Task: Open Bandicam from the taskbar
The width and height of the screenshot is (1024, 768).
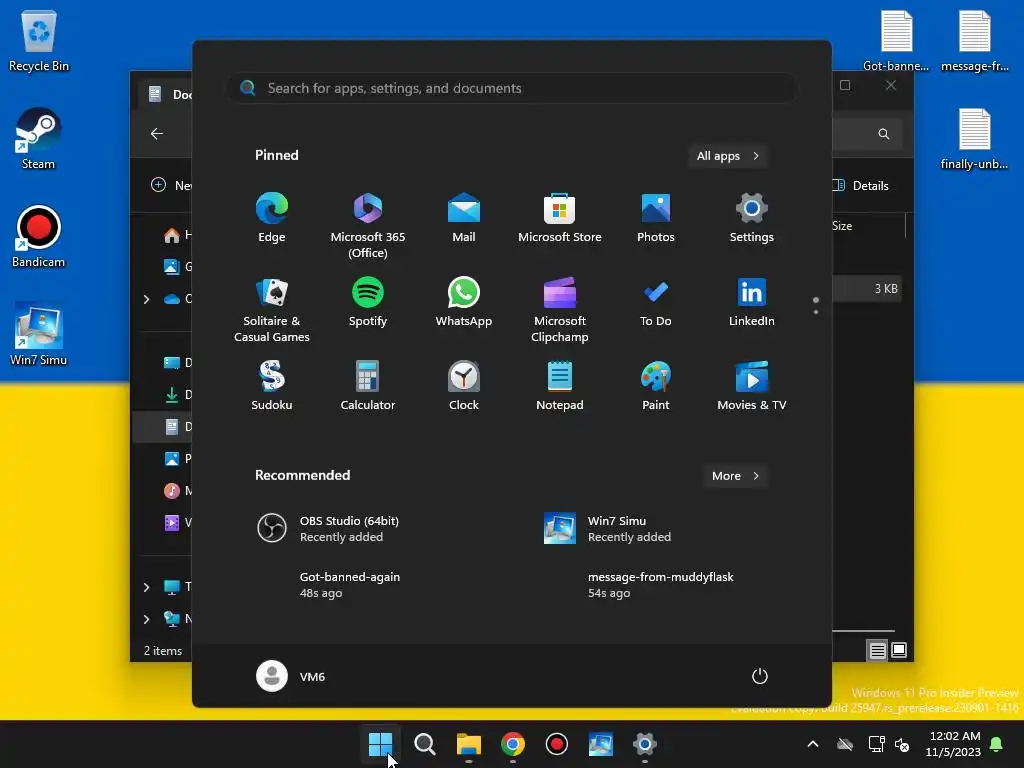Action: click(556, 744)
